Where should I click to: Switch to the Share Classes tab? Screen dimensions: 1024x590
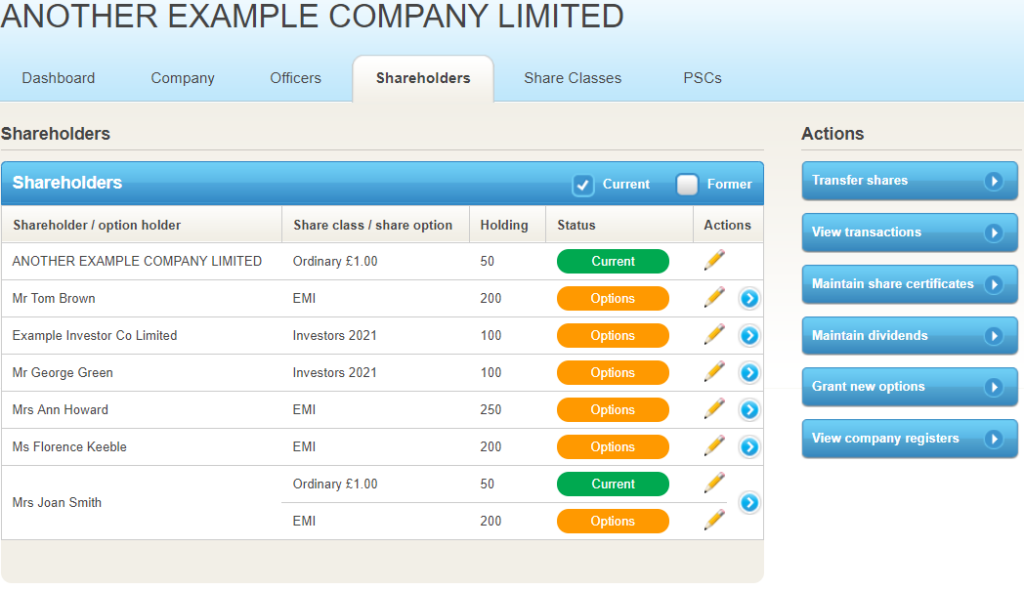click(x=572, y=78)
